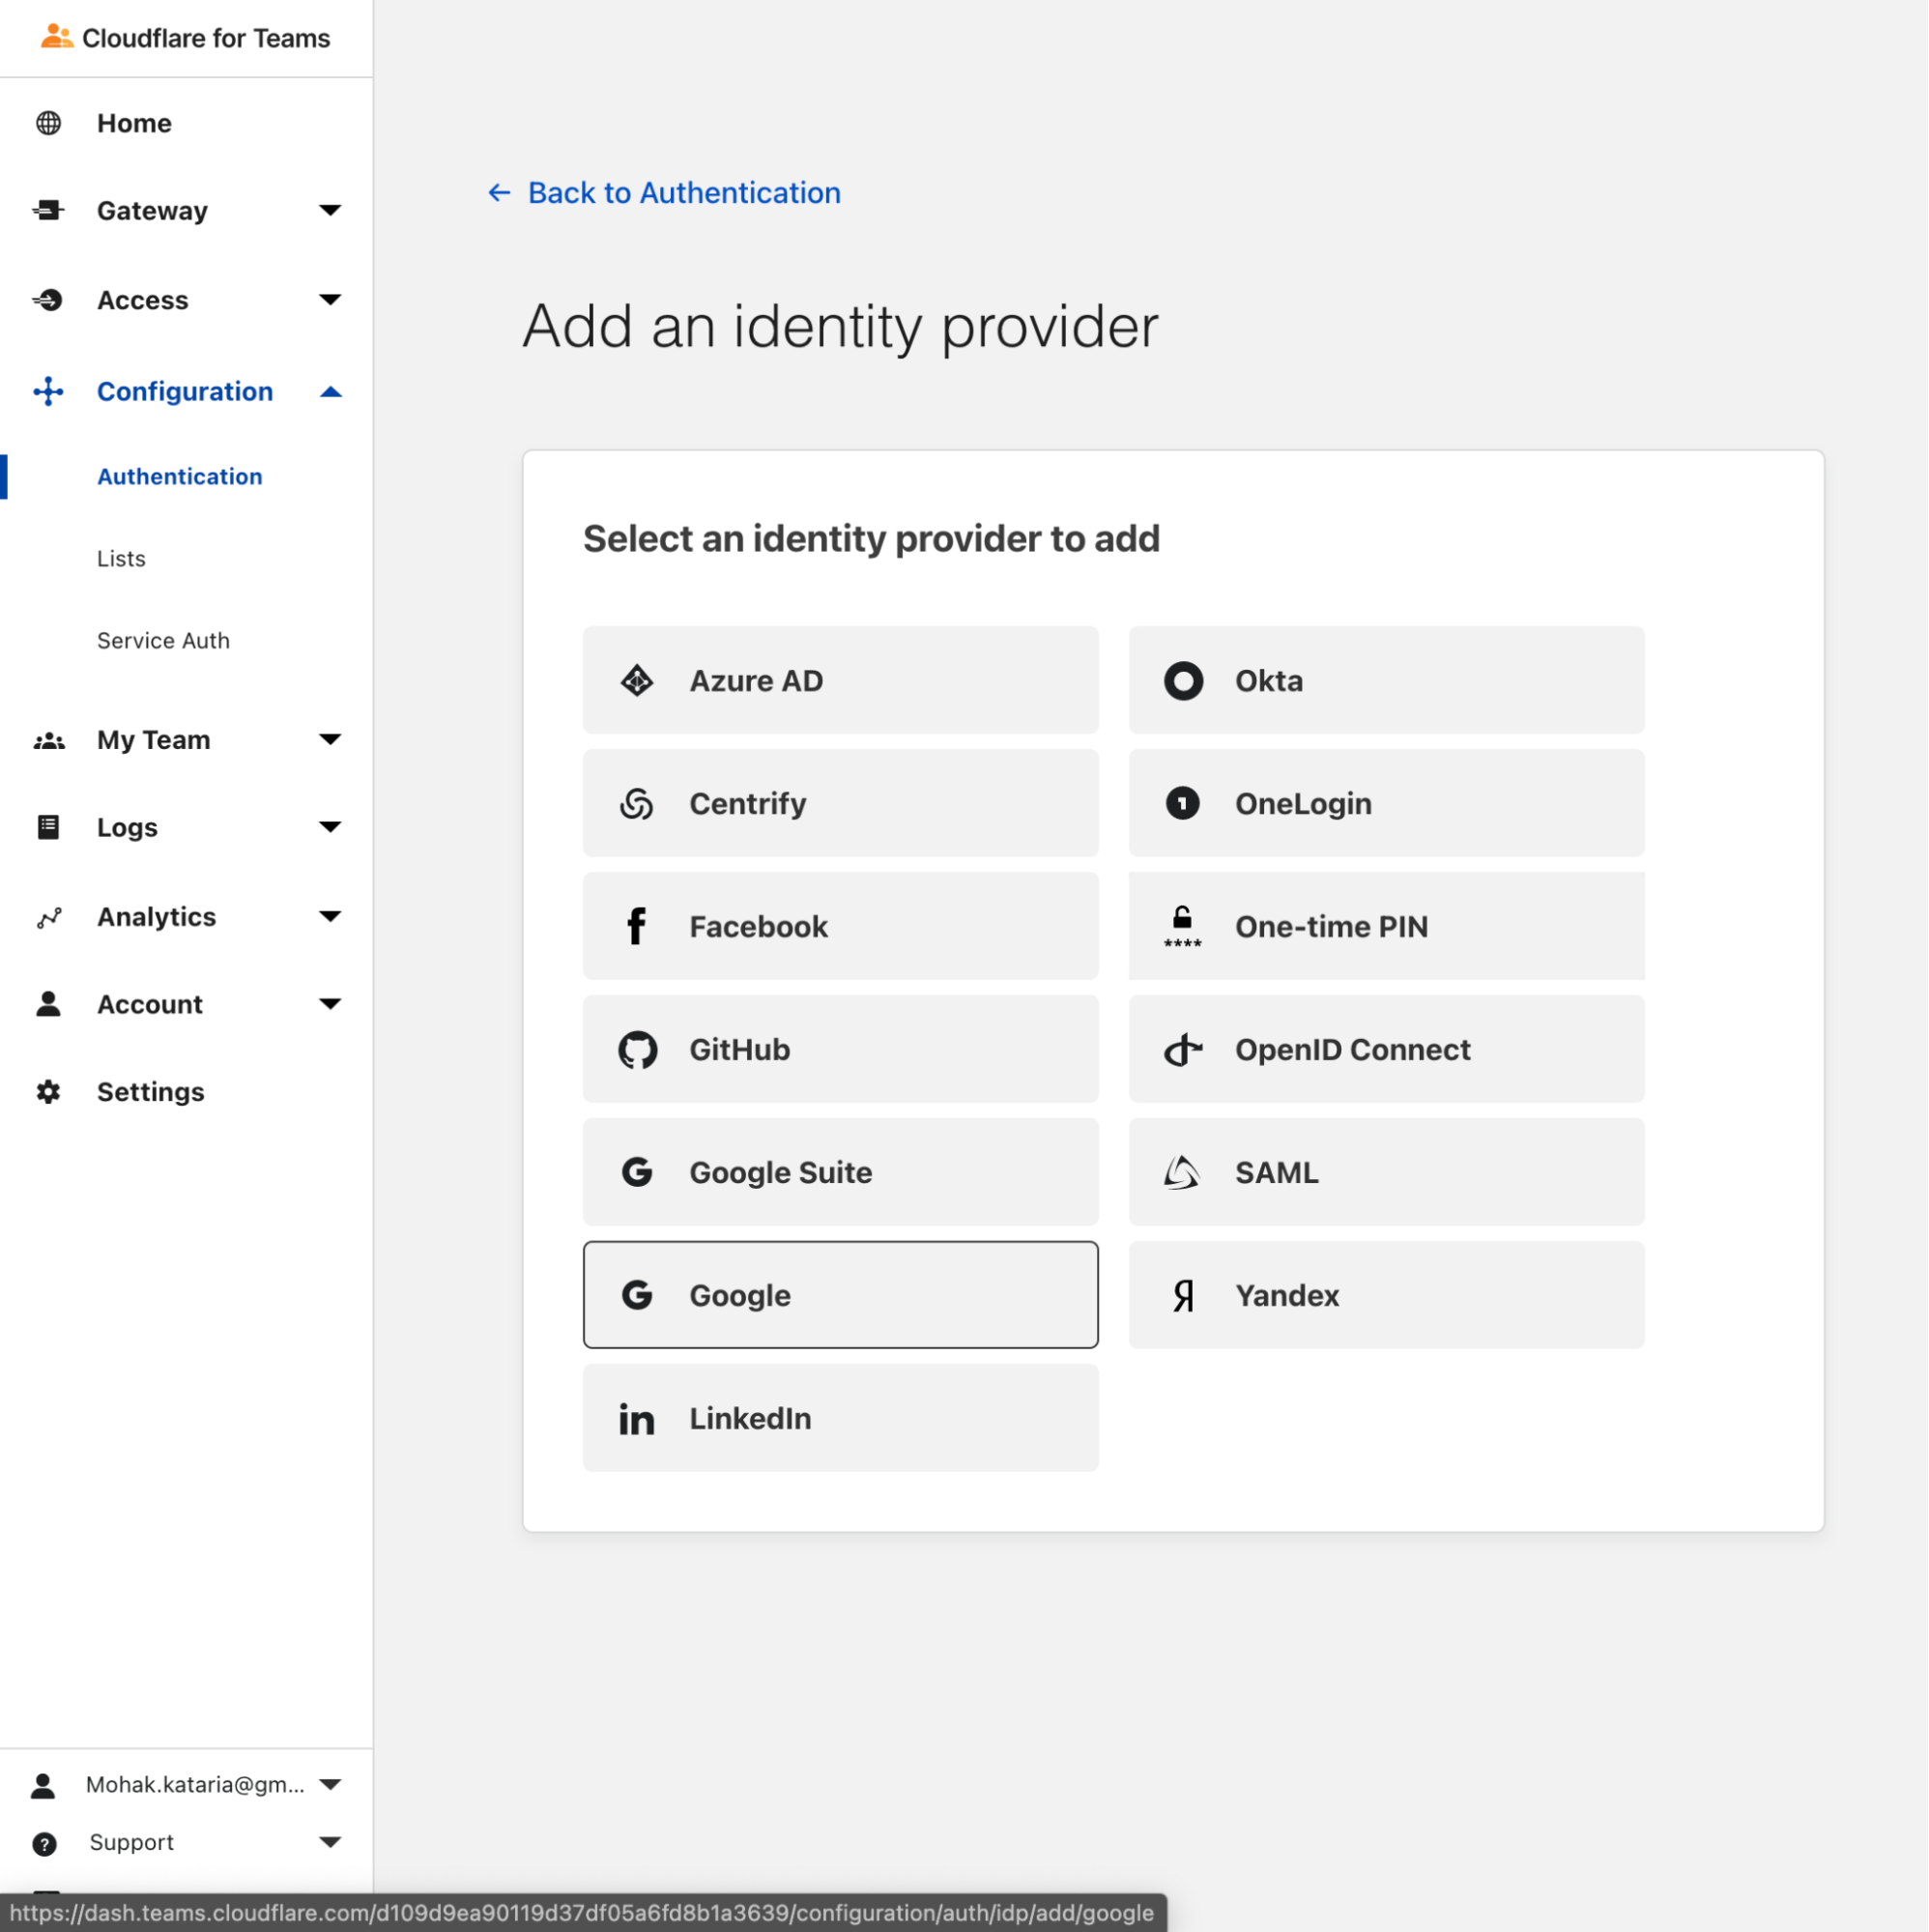
Task: Select the LinkedIn provider label
Action: click(751, 1419)
